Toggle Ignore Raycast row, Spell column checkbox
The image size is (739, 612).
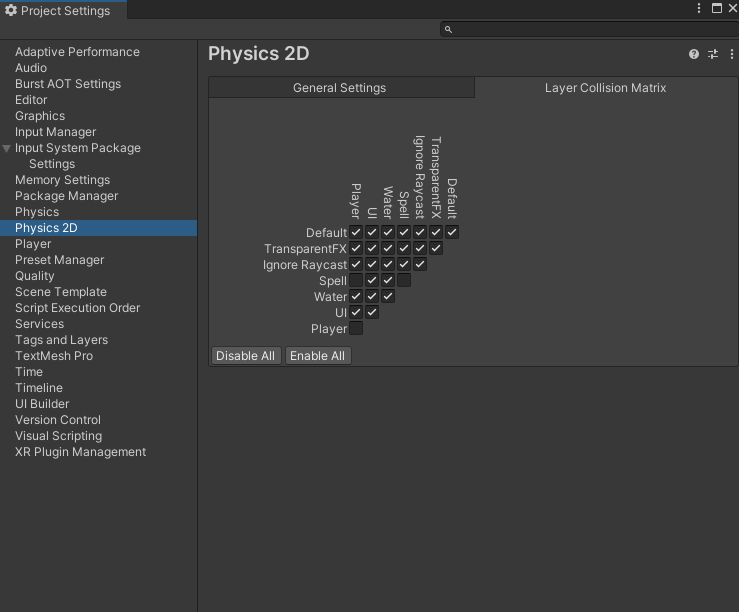pyautogui.click(x=404, y=264)
